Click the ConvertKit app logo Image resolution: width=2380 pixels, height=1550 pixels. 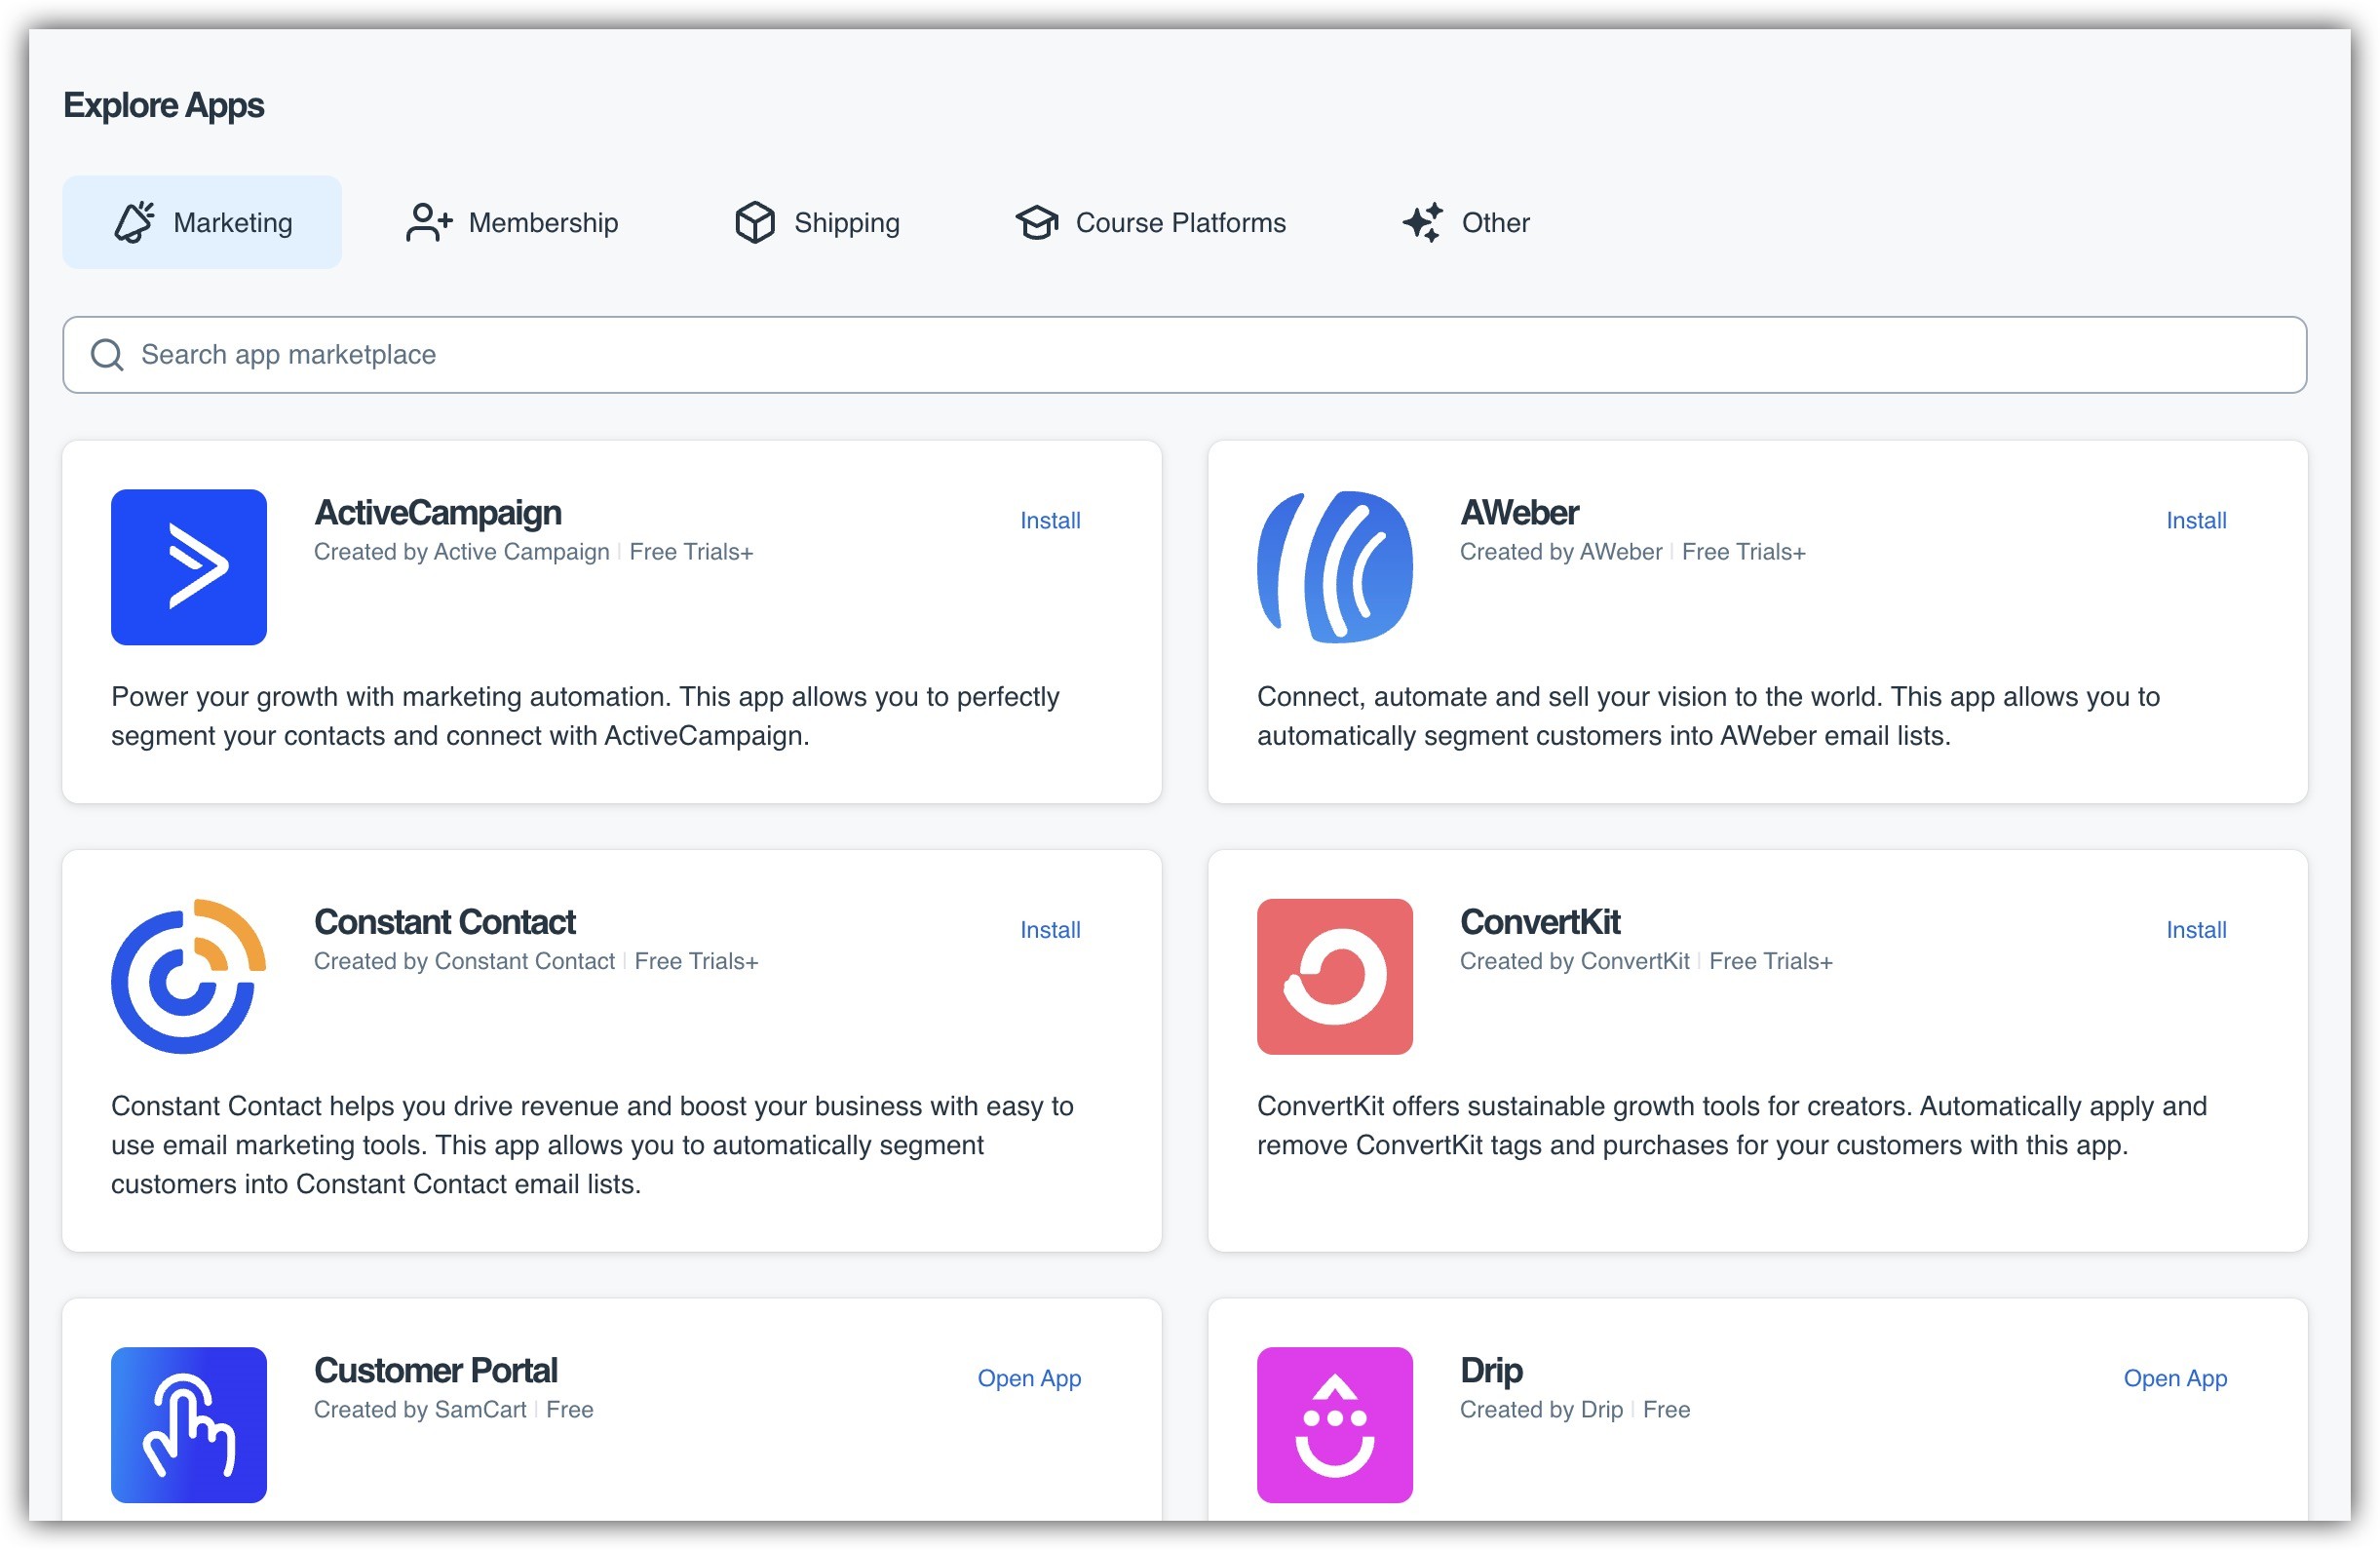tap(1334, 976)
